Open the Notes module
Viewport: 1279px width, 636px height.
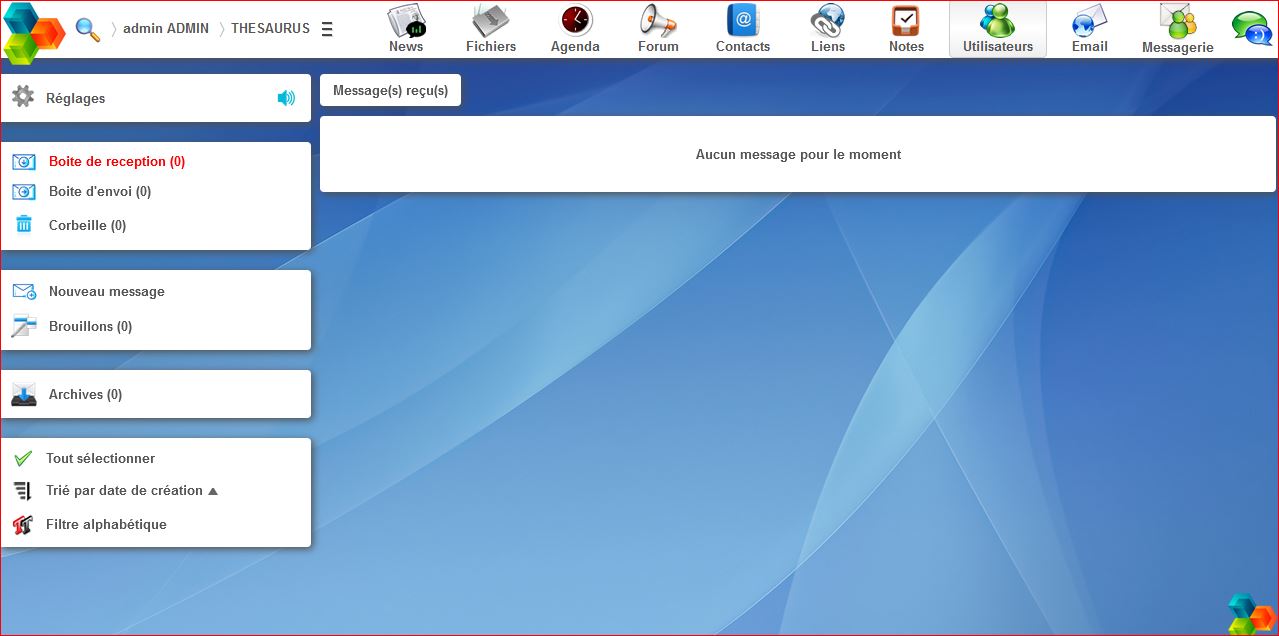[x=905, y=28]
